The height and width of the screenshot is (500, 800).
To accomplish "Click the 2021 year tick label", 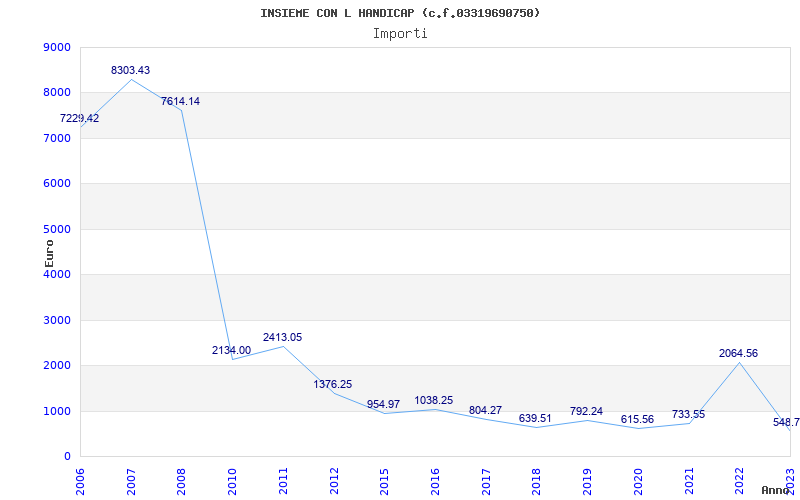I will click(x=689, y=482).
